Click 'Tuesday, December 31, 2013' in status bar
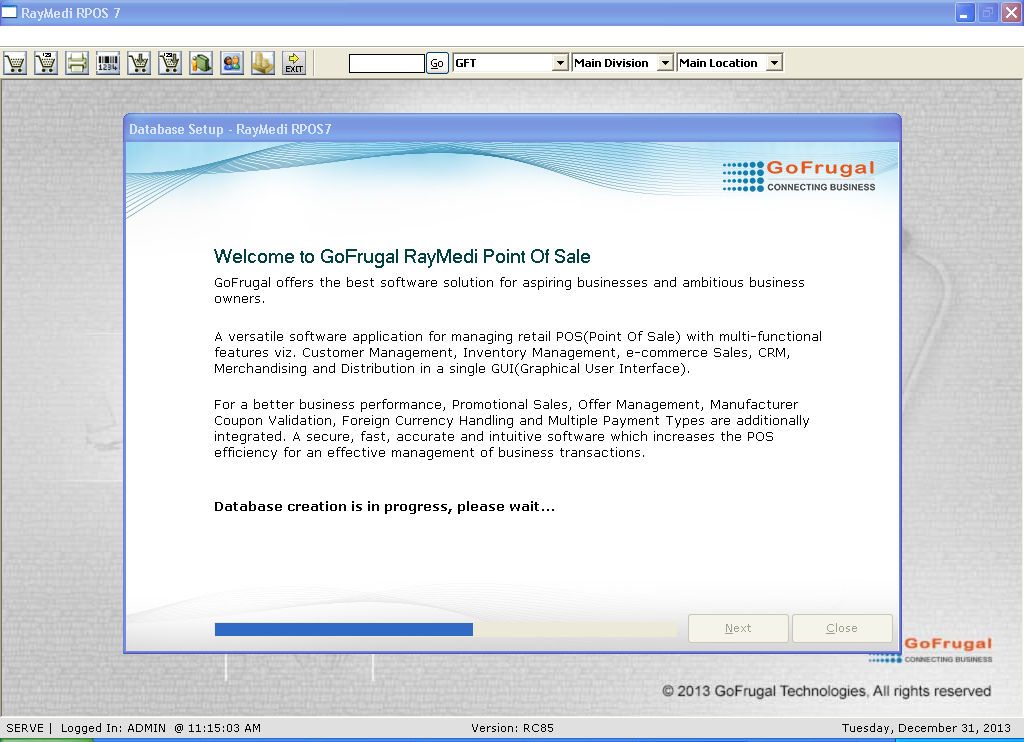The height and width of the screenshot is (742, 1024). 925,728
